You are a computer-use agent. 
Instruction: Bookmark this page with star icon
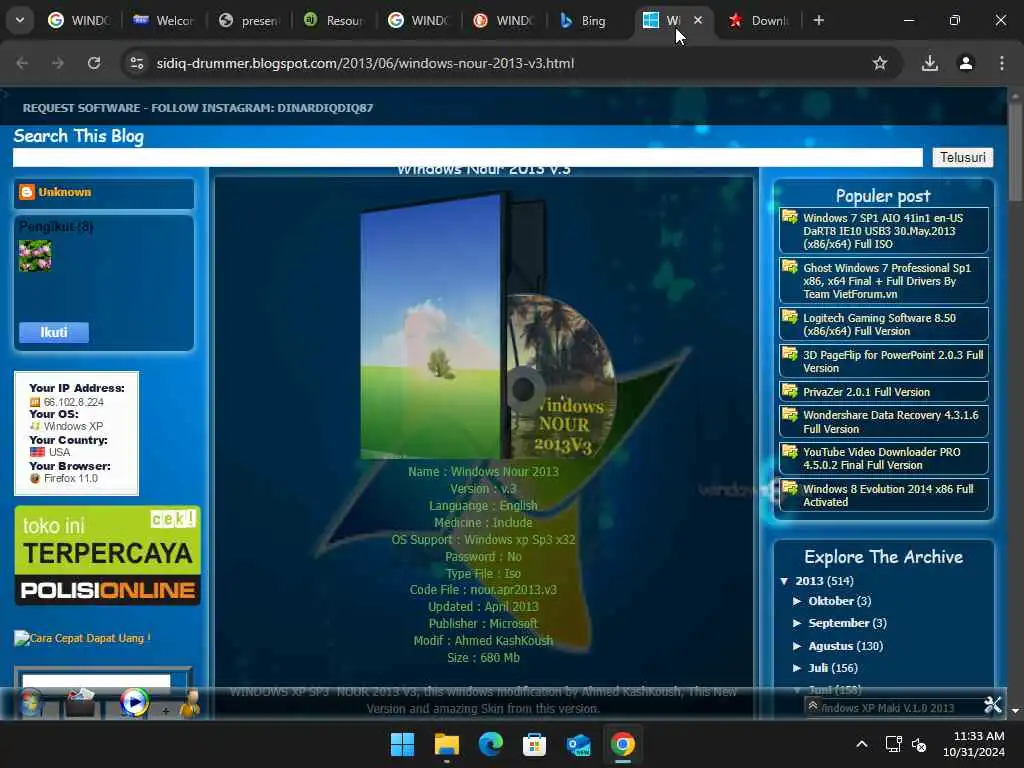[880, 63]
